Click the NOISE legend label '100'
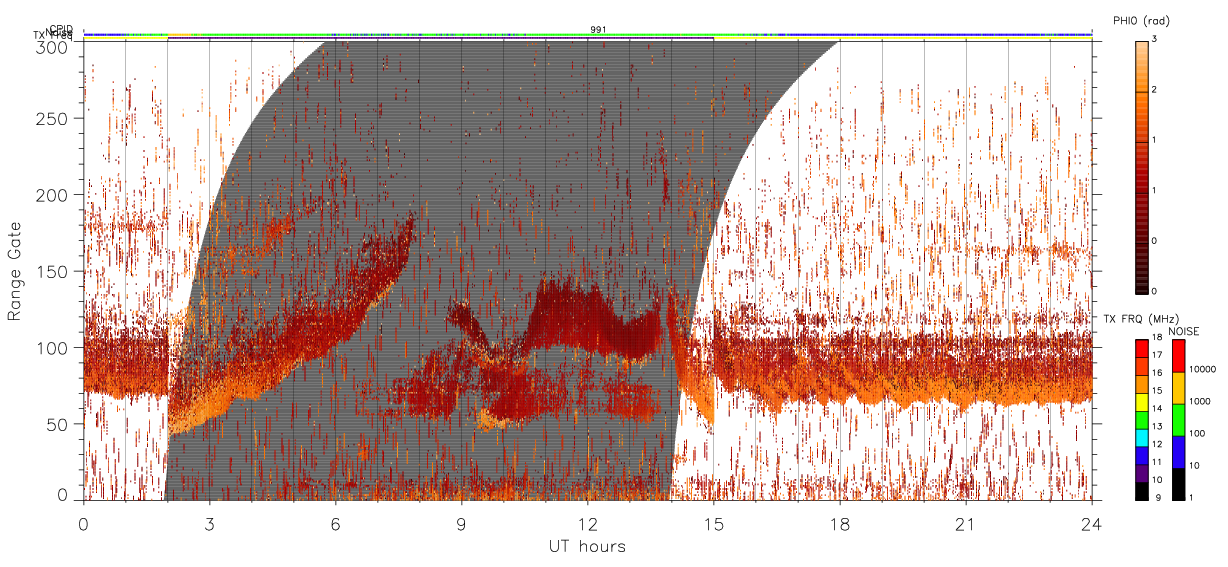Screen dimensions: 1228x567 click(x=1197, y=433)
